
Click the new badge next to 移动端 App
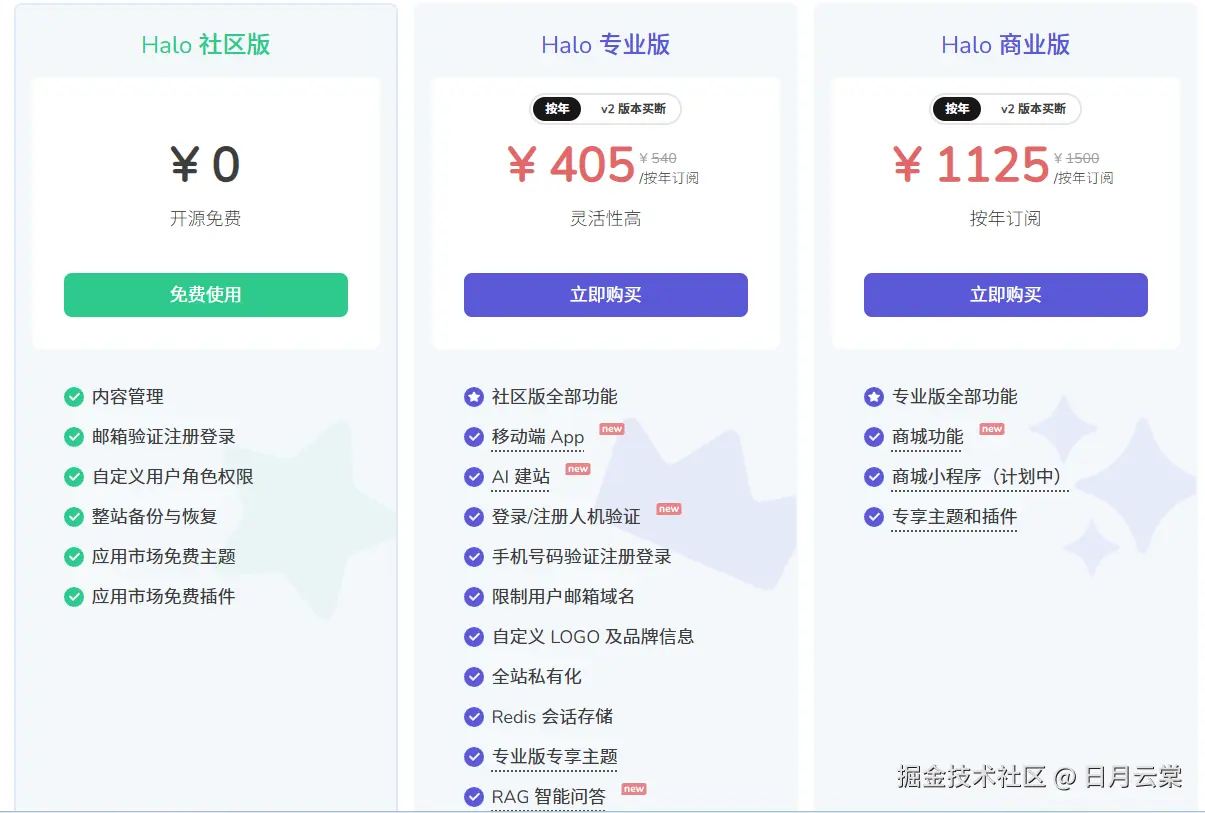[x=611, y=429]
